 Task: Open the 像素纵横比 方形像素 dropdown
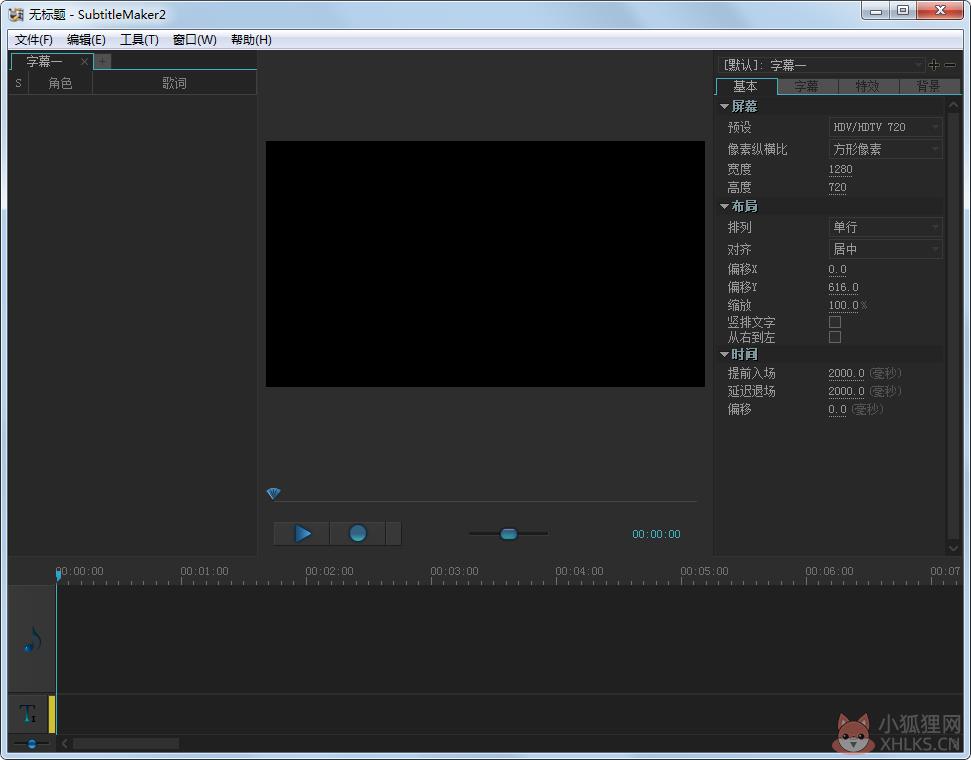[x=885, y=149]
